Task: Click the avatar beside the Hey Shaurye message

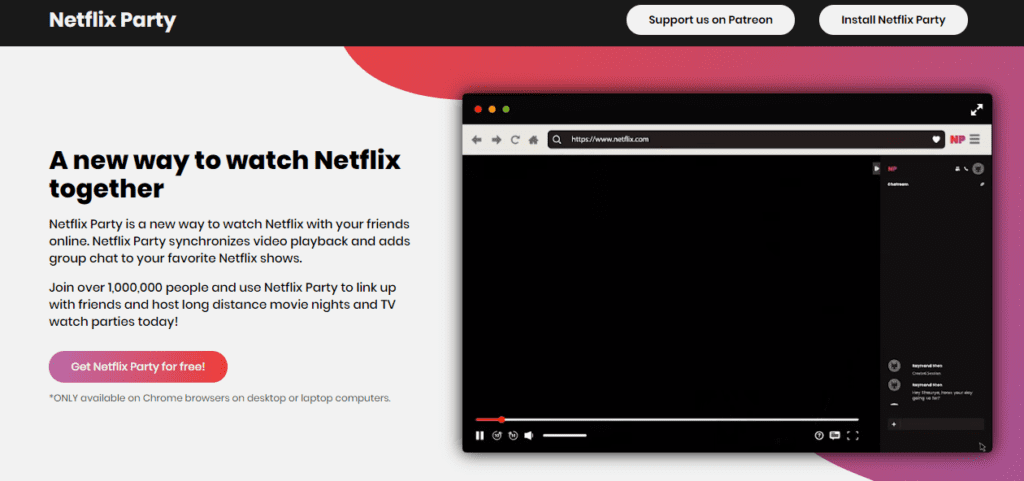Action: 894,385
